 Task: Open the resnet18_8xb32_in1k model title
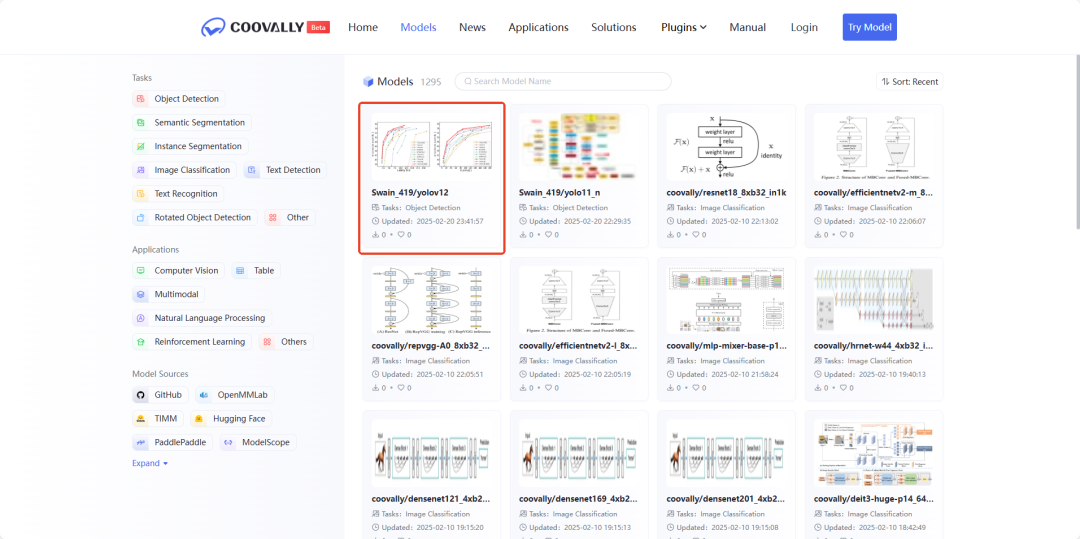click(x=727, y=193)
